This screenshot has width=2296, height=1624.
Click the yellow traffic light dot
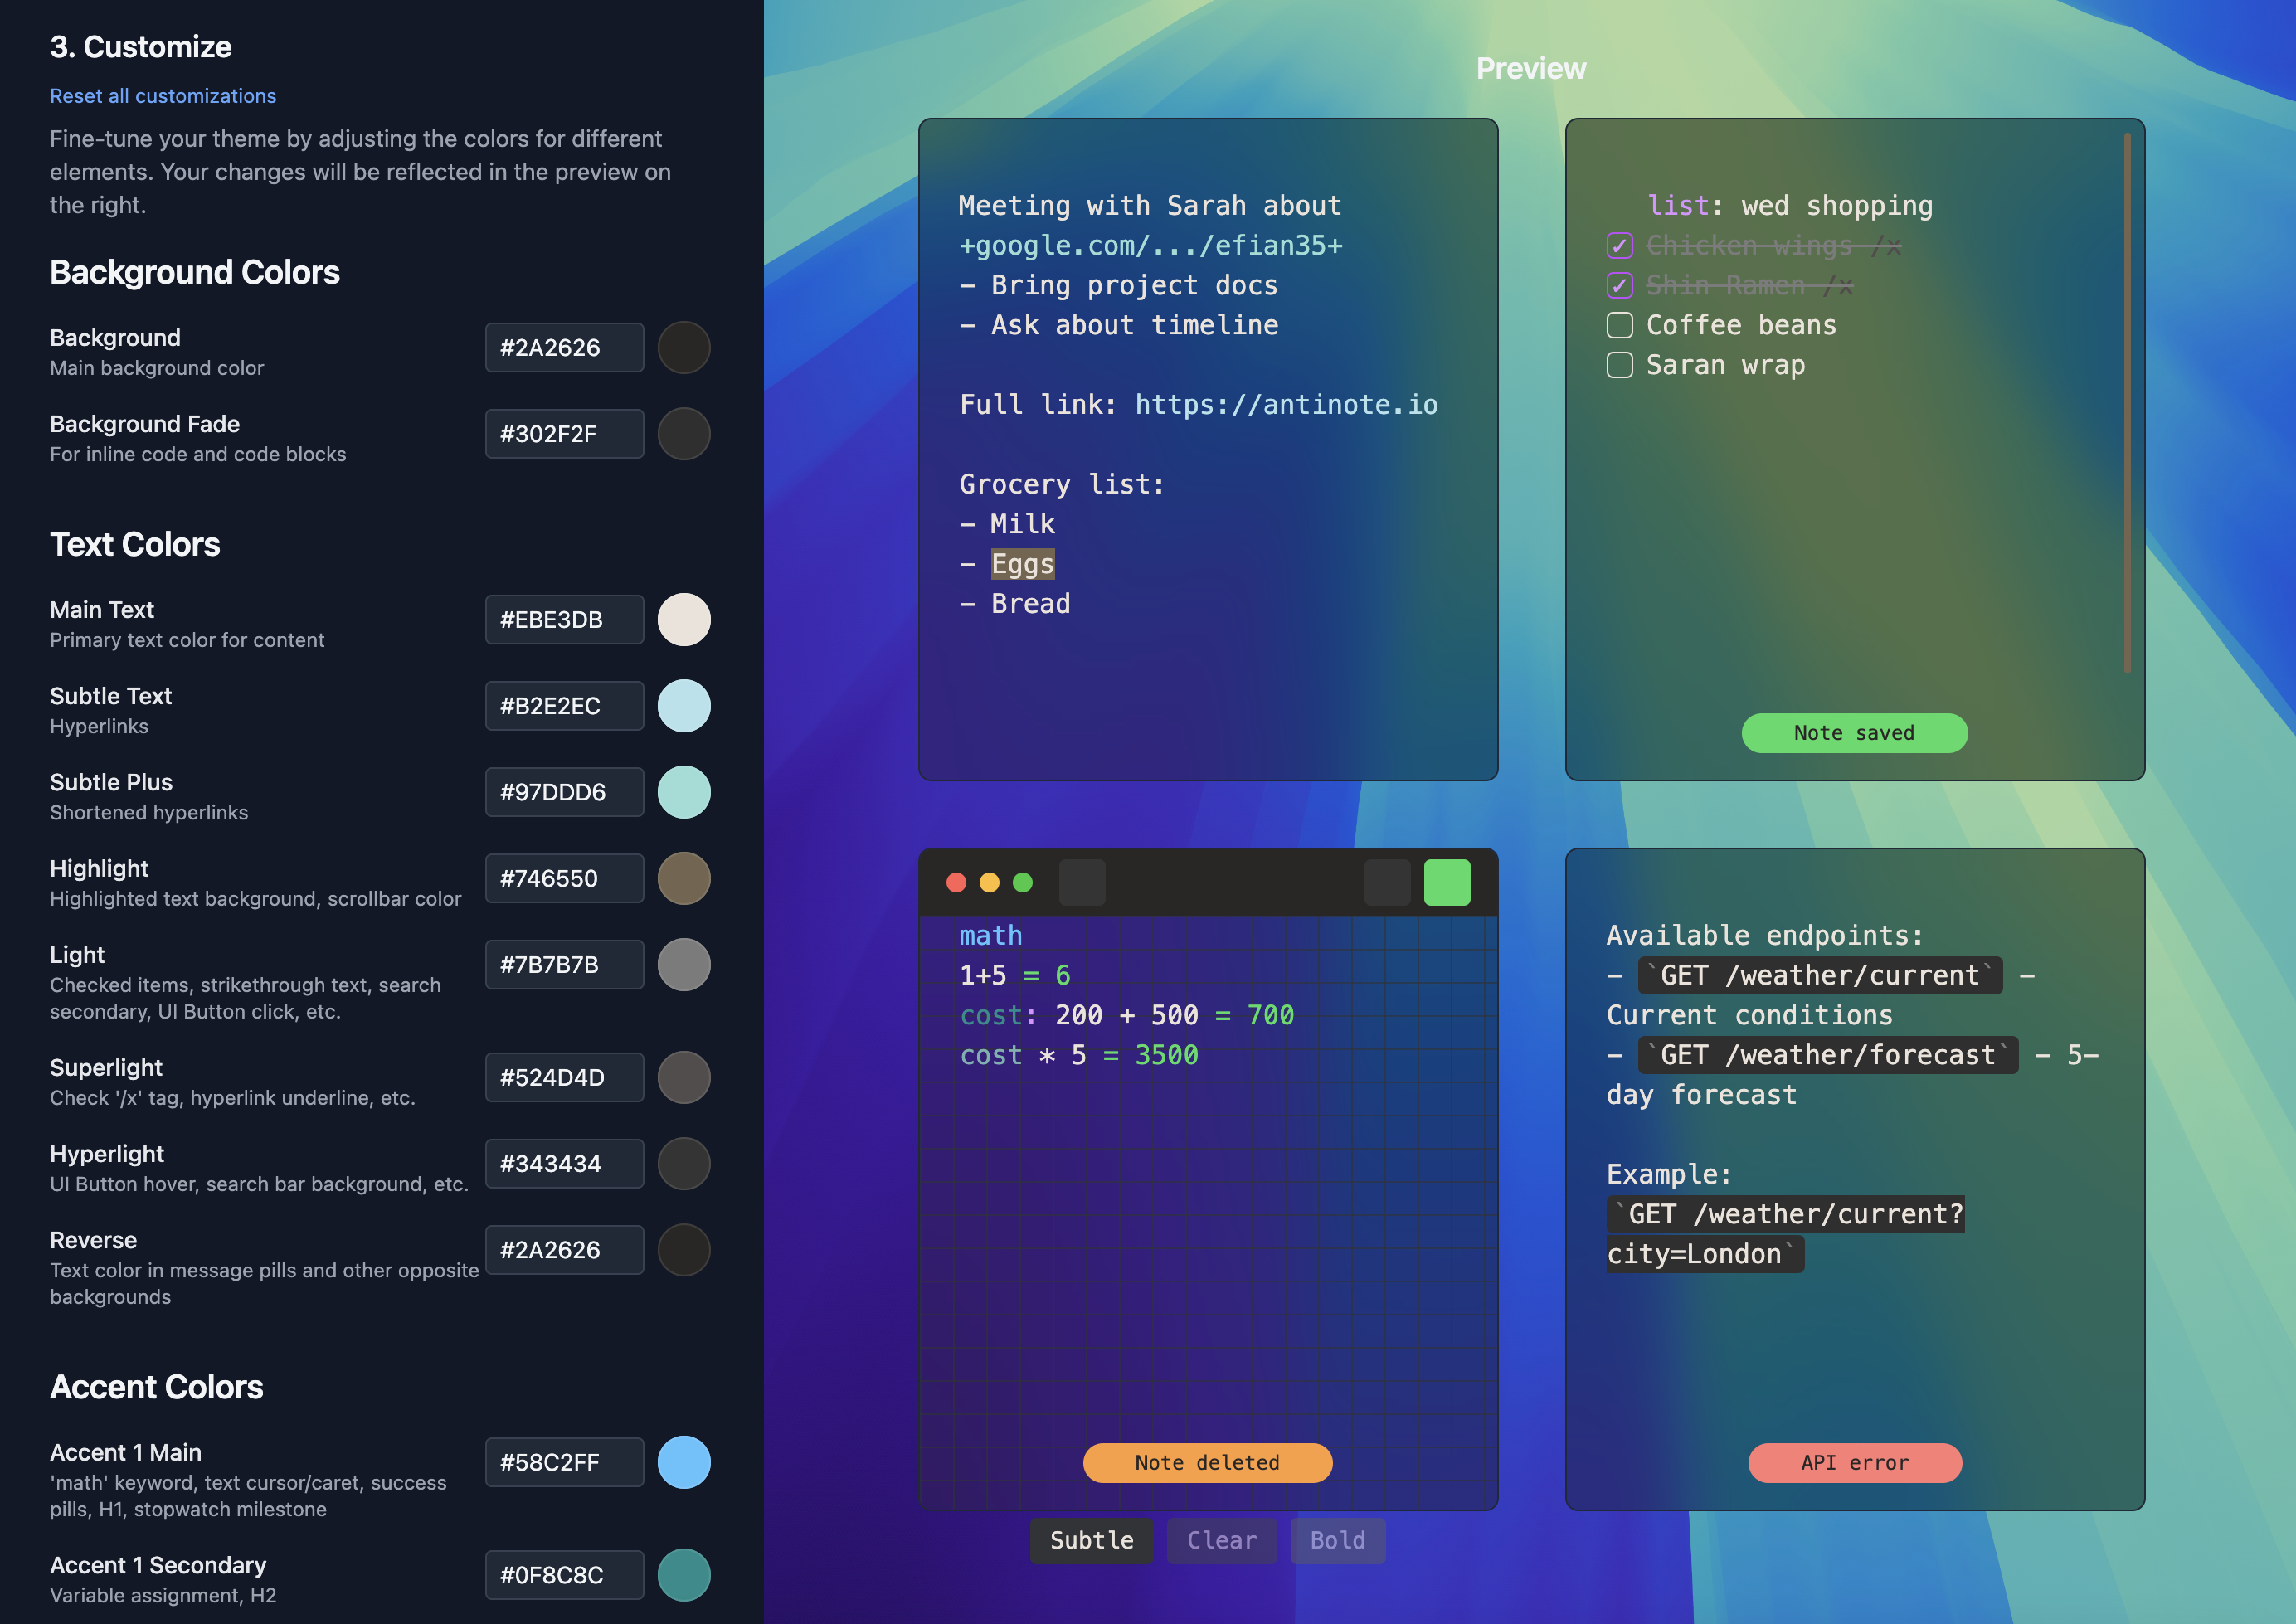coord(990,882)
